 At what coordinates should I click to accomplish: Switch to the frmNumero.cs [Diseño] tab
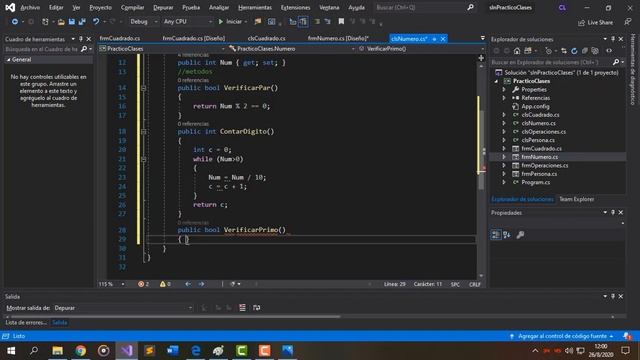[338, 38]
